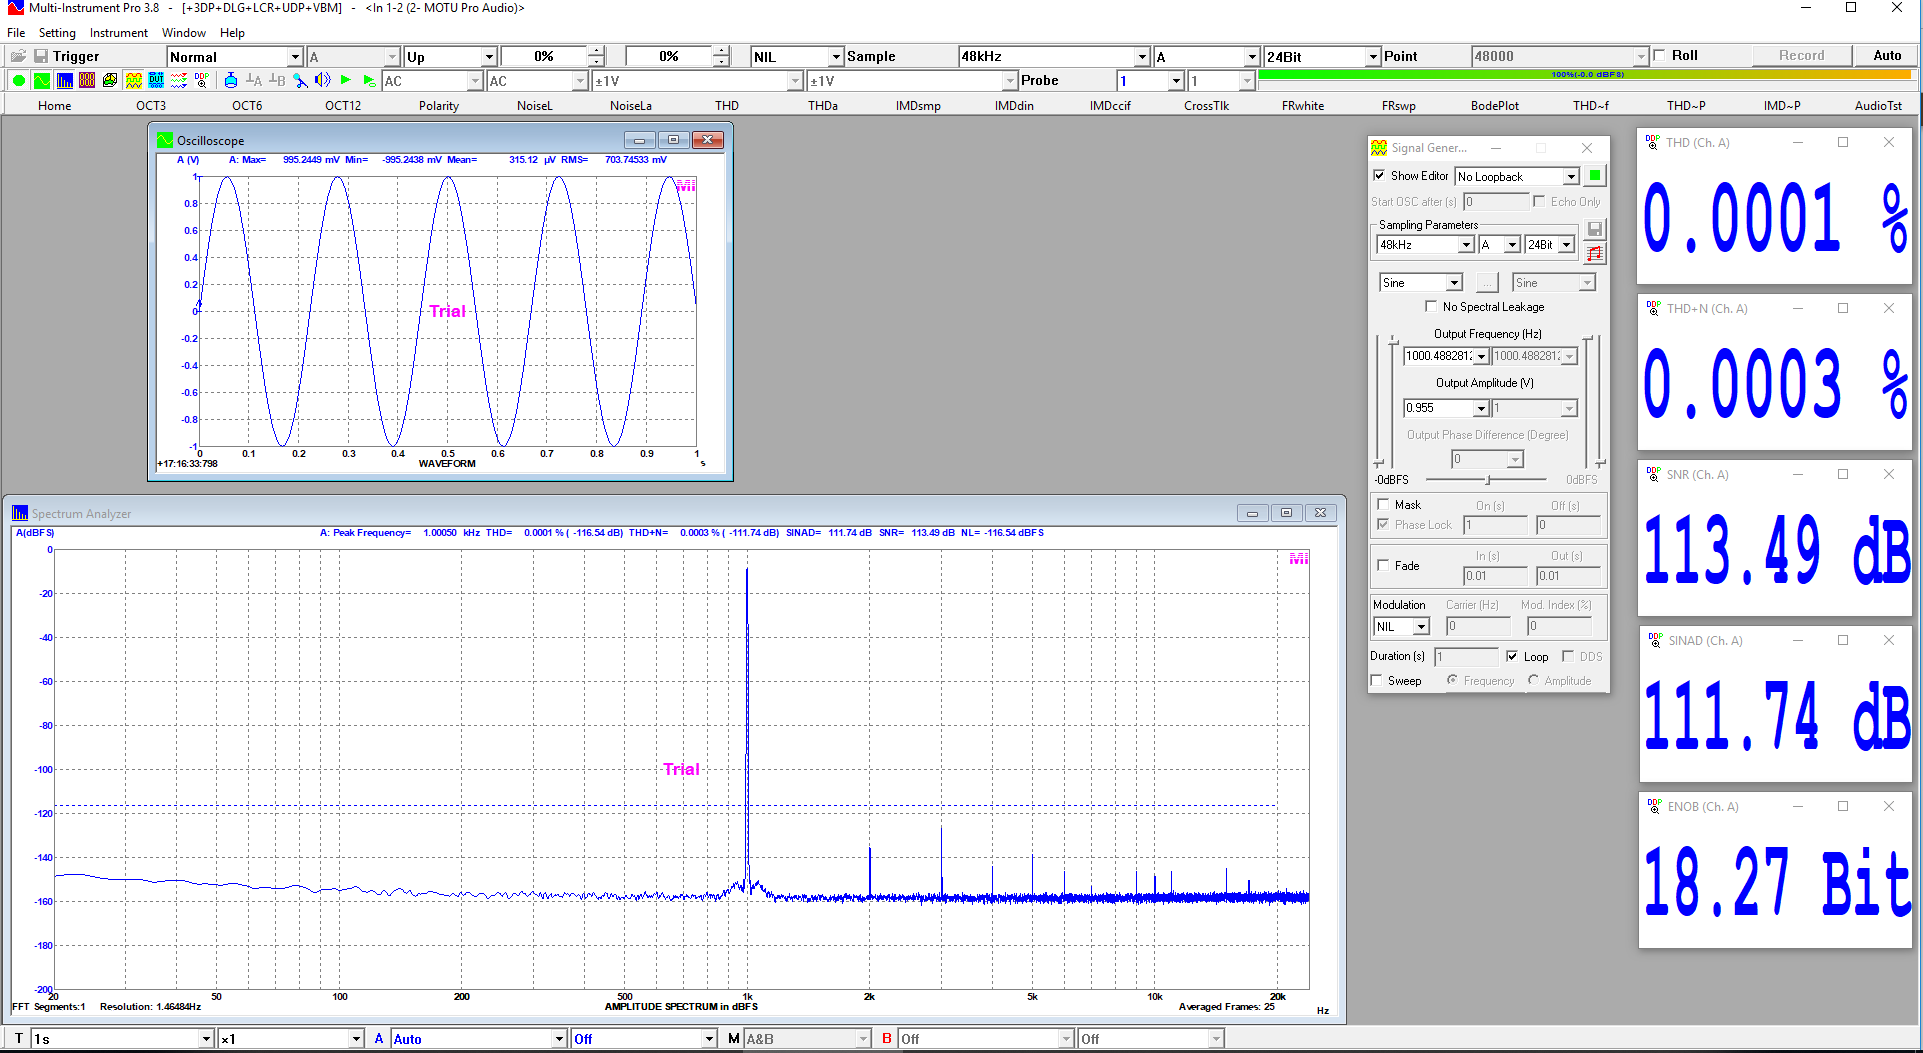Click the blue calibration flask icon

231,80
